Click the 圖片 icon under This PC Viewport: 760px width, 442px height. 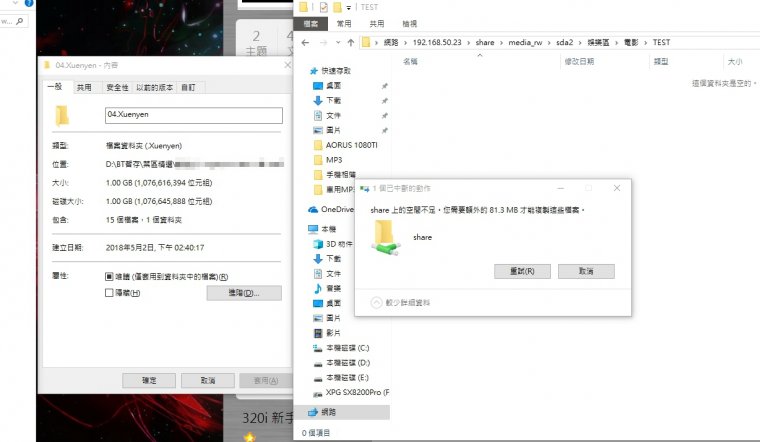pos(318,318)
